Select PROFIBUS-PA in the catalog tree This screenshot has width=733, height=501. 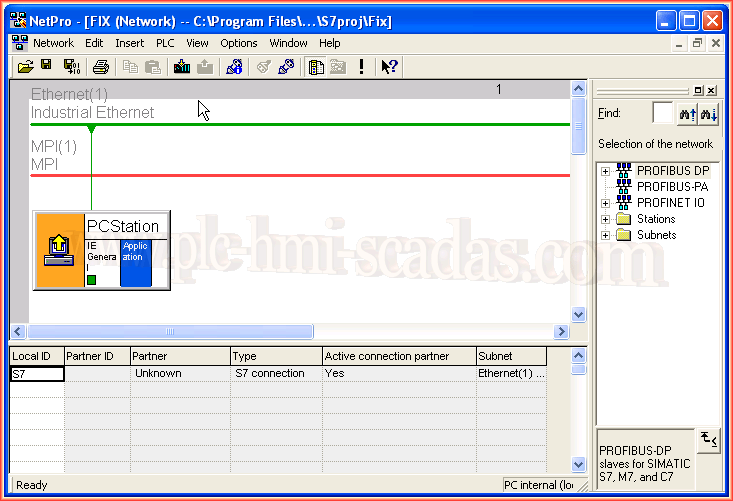point(671,187)
